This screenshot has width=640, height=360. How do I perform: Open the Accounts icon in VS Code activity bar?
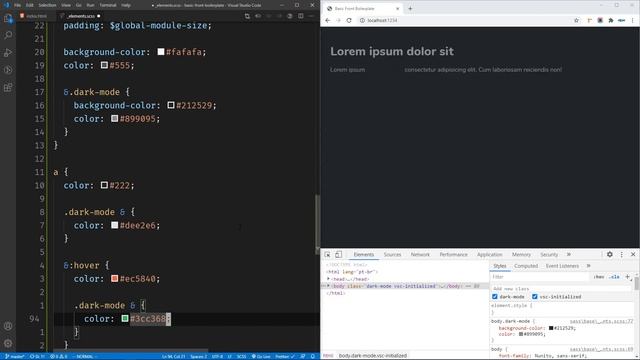[8, 326]
